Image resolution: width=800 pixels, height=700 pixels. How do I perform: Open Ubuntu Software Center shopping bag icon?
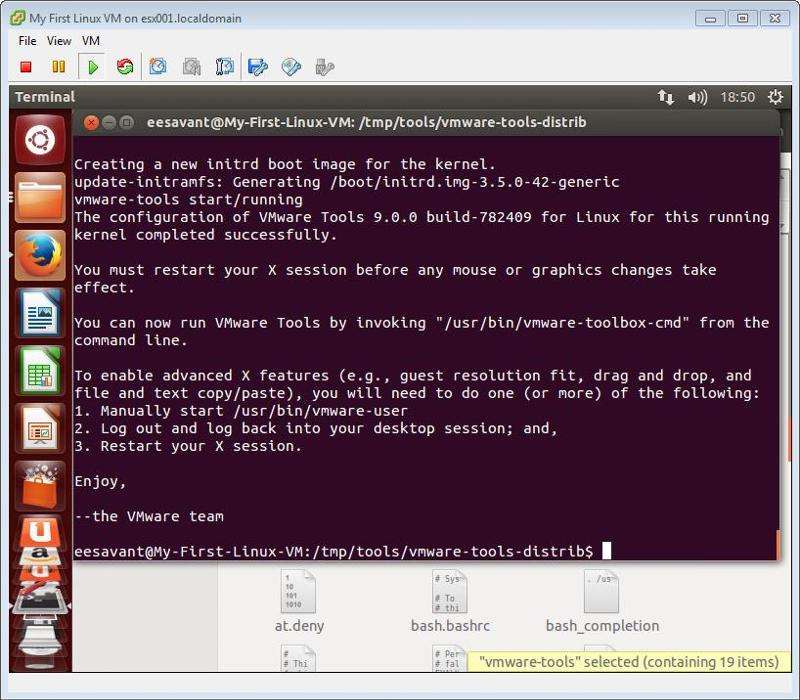point(40,486)
